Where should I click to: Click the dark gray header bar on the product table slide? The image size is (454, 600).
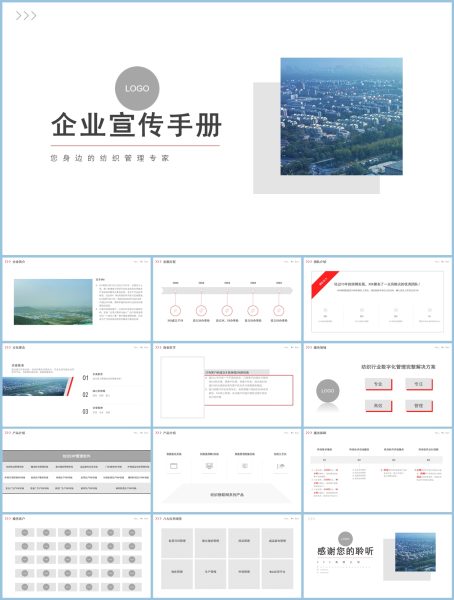coord(77,456)
